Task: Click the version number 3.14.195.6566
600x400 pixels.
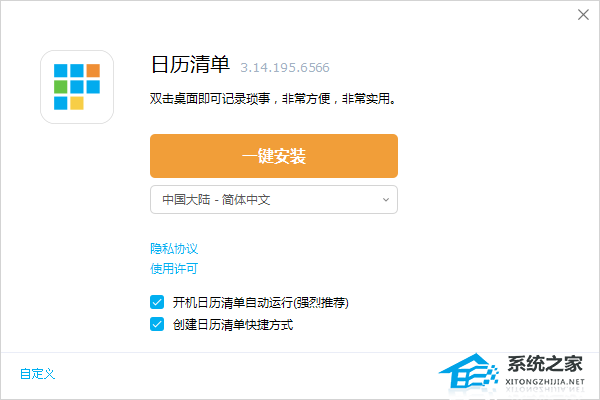Action: pos(285,68)
